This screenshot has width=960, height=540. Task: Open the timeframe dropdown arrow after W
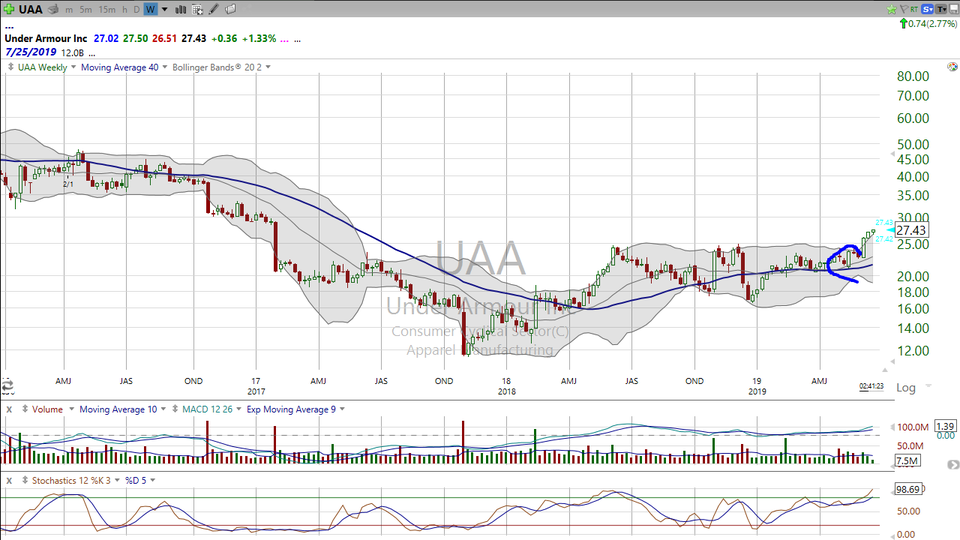coord(165,9)
